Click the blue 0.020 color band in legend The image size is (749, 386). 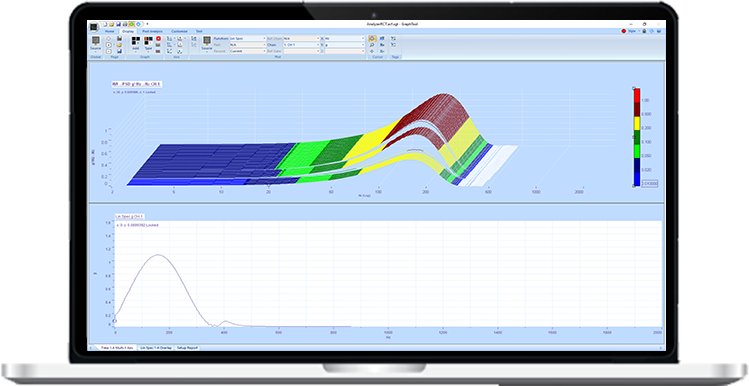click(x=637, y=165)
